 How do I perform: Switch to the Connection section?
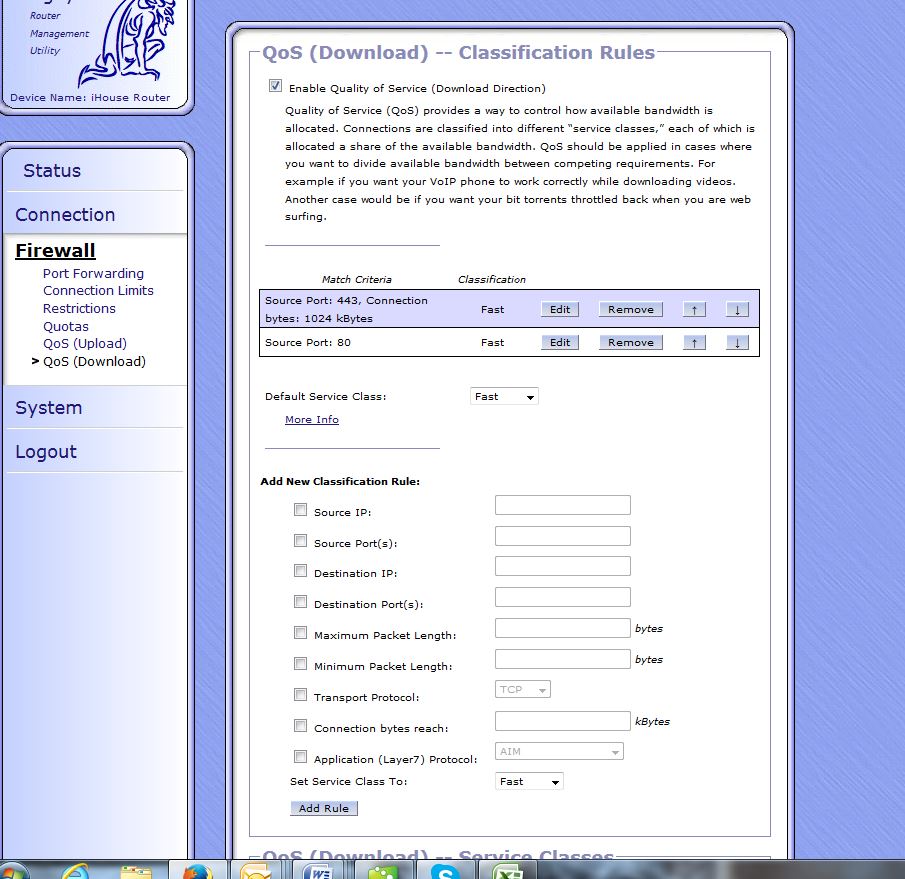point(64,214)
